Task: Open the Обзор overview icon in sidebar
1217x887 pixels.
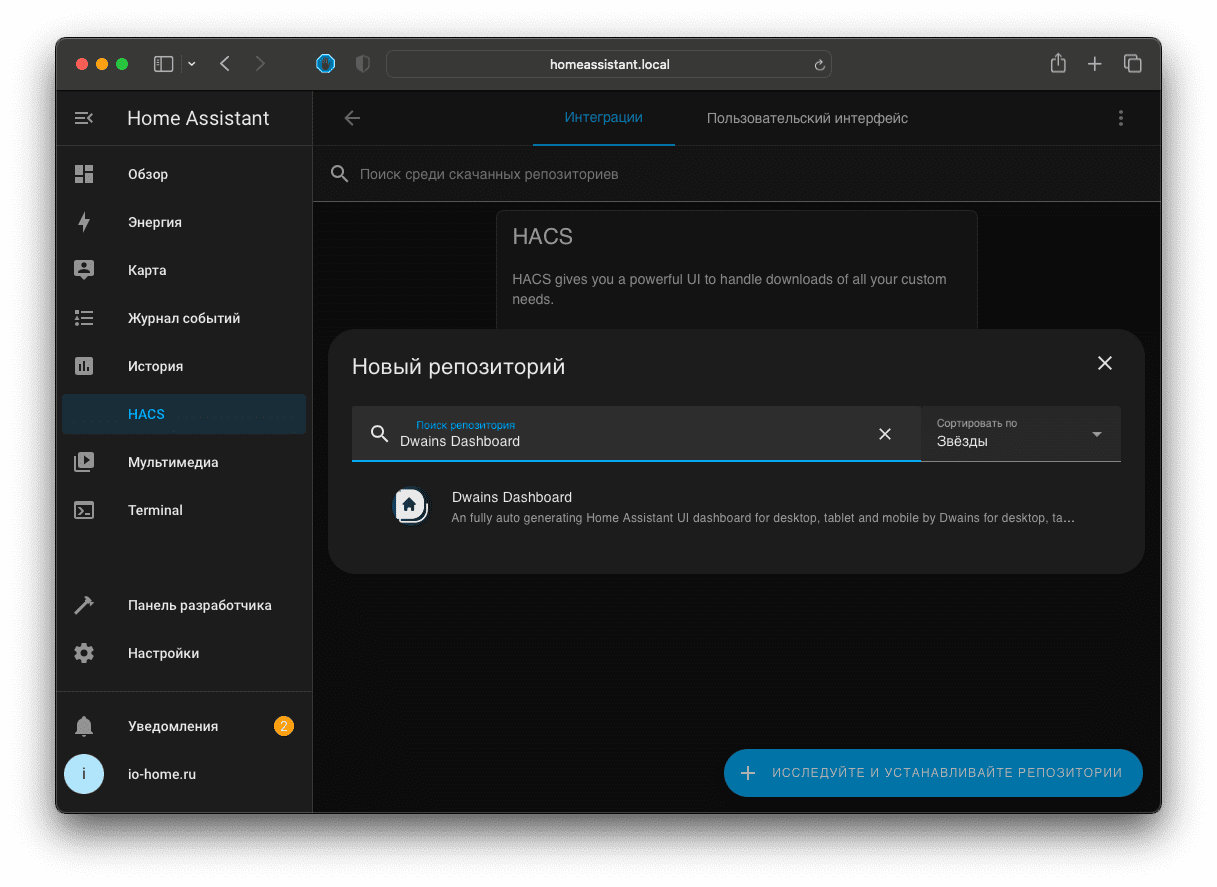Action: pyautogui.click(x=84, y=174)
